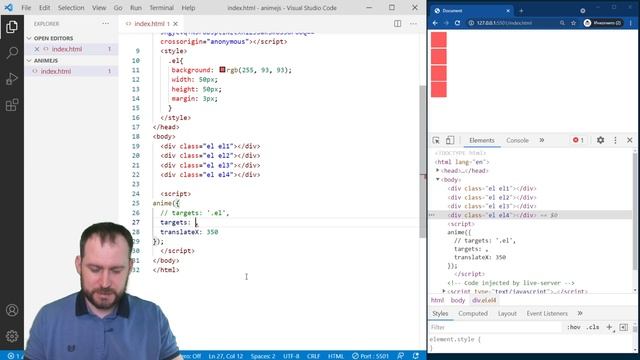Select index.html under ANIMEJS folder
Screen dimensions: 640x360
pos(56,71)
